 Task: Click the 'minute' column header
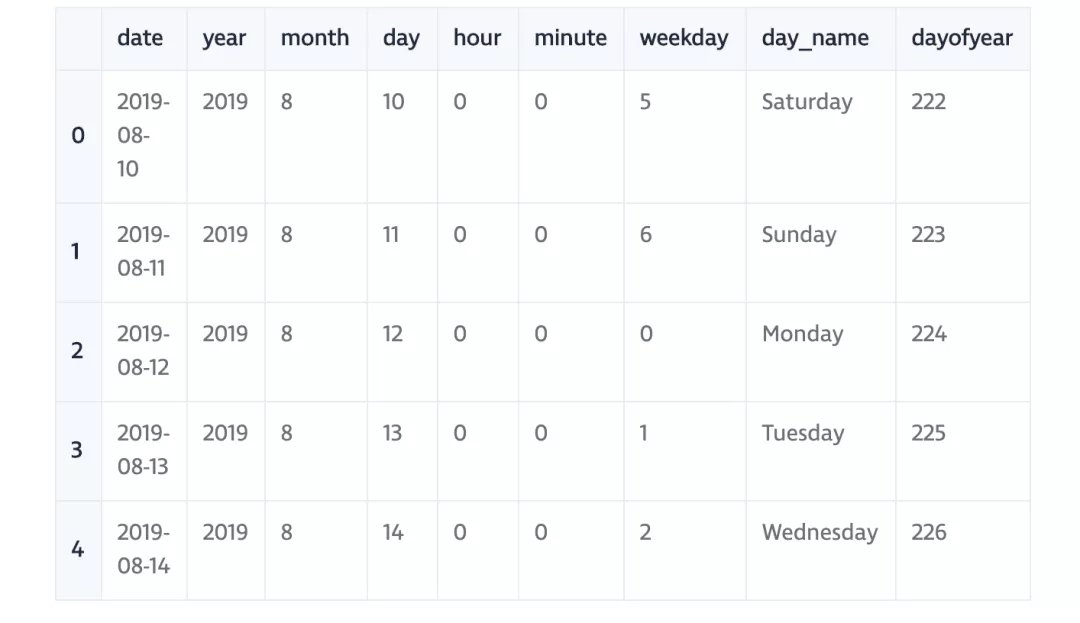pyautogui.click(x=570, y=38)
